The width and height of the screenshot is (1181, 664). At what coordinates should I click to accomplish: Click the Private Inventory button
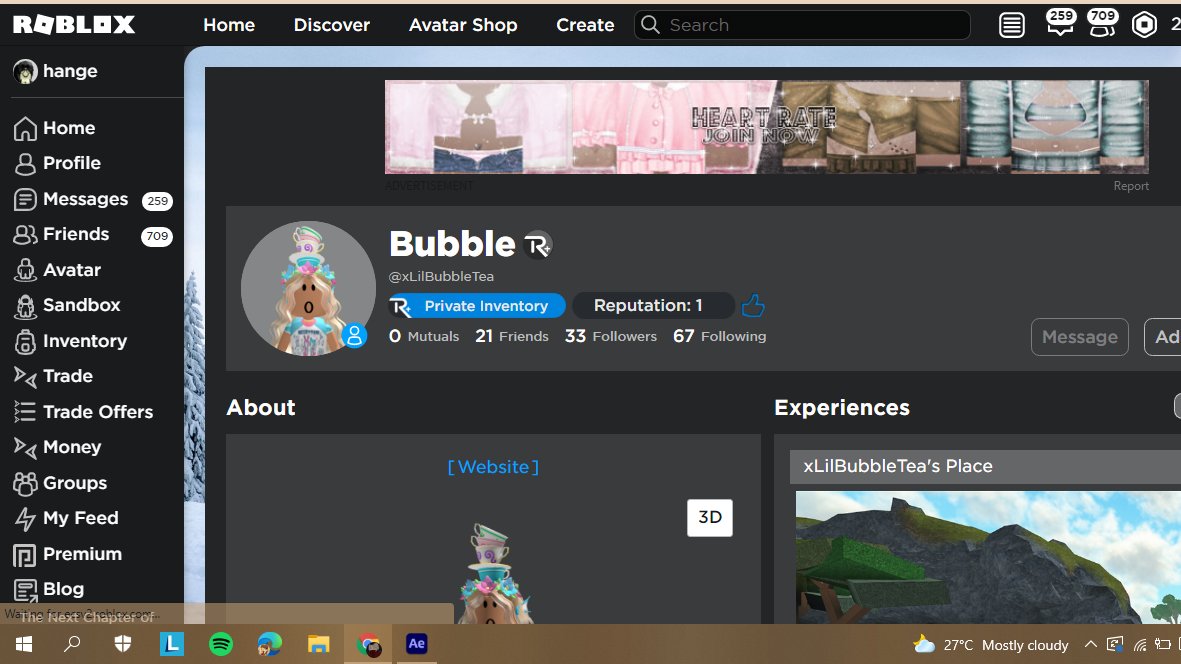(x=477, y=306)
